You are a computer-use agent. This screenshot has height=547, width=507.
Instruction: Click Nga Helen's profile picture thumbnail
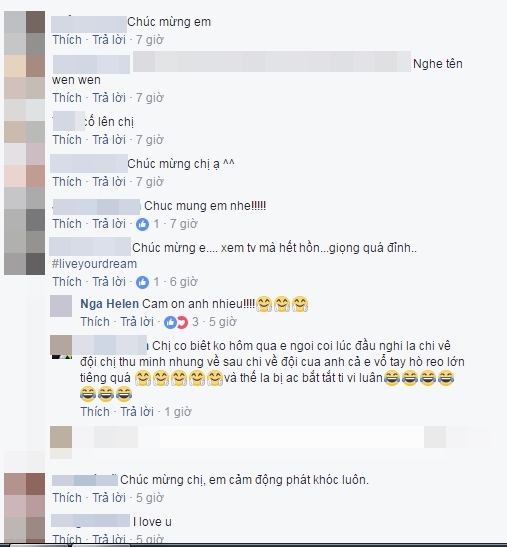61,306
